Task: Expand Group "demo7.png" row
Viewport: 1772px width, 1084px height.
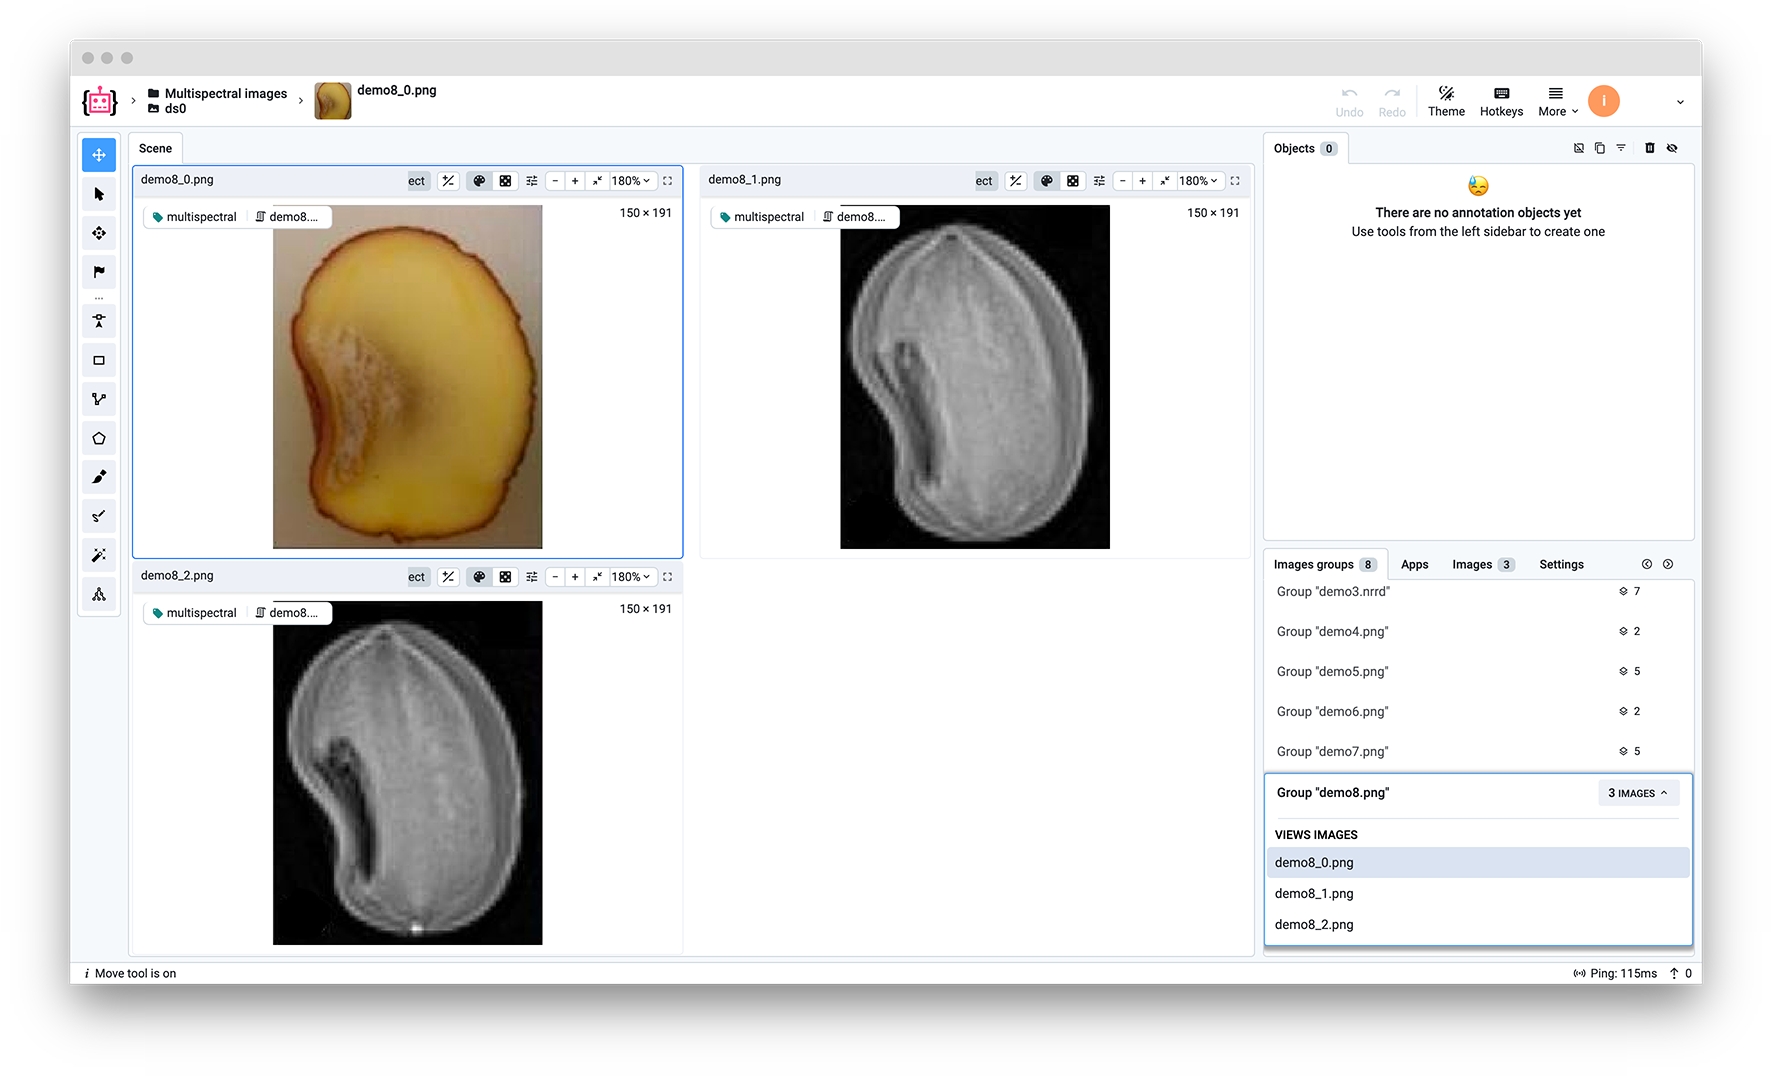Action: [1478, 752]
